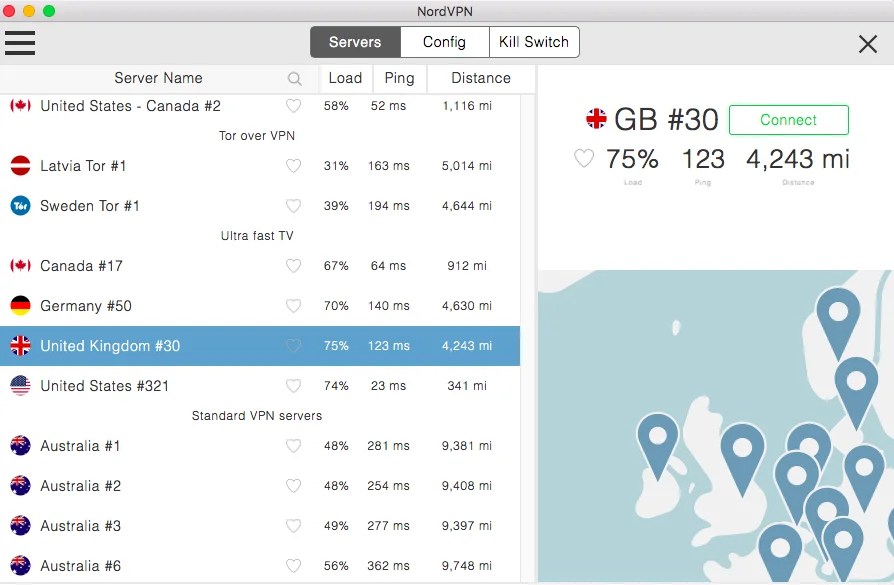Open the Kill Switch tab
894x585 pixels.
click(534, 42)
